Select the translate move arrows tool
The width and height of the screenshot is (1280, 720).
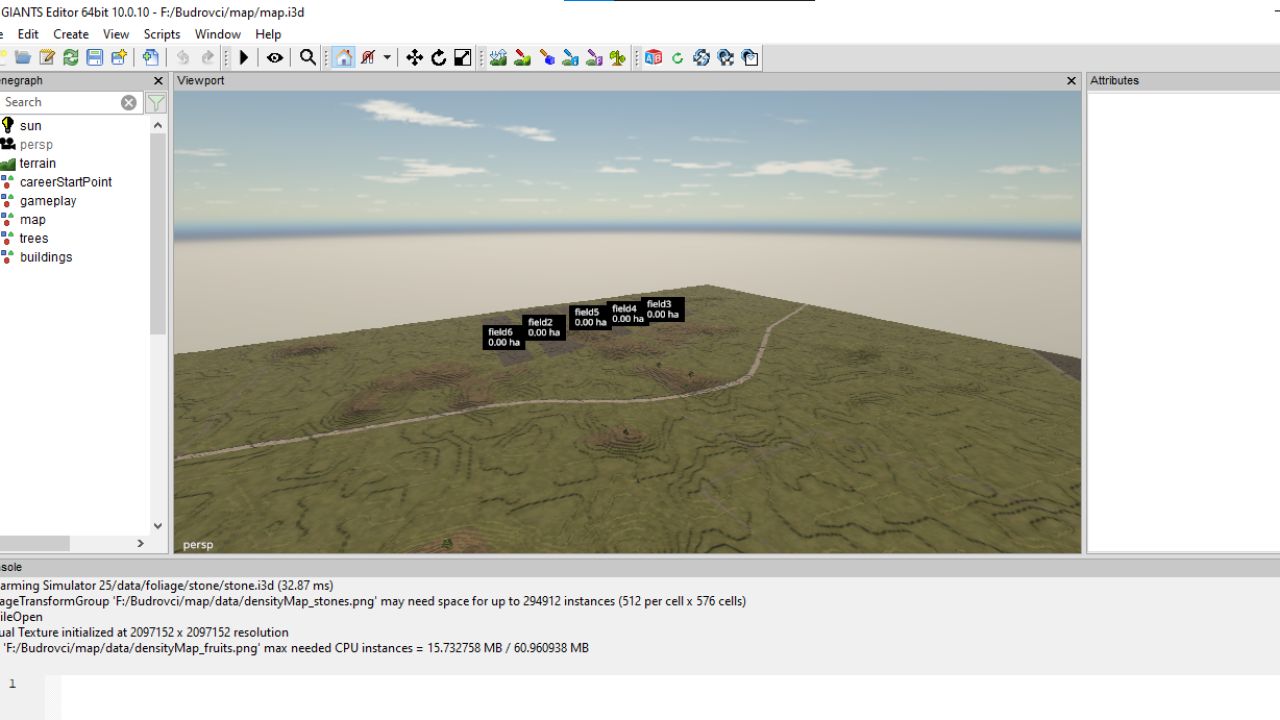pos(414,58)
